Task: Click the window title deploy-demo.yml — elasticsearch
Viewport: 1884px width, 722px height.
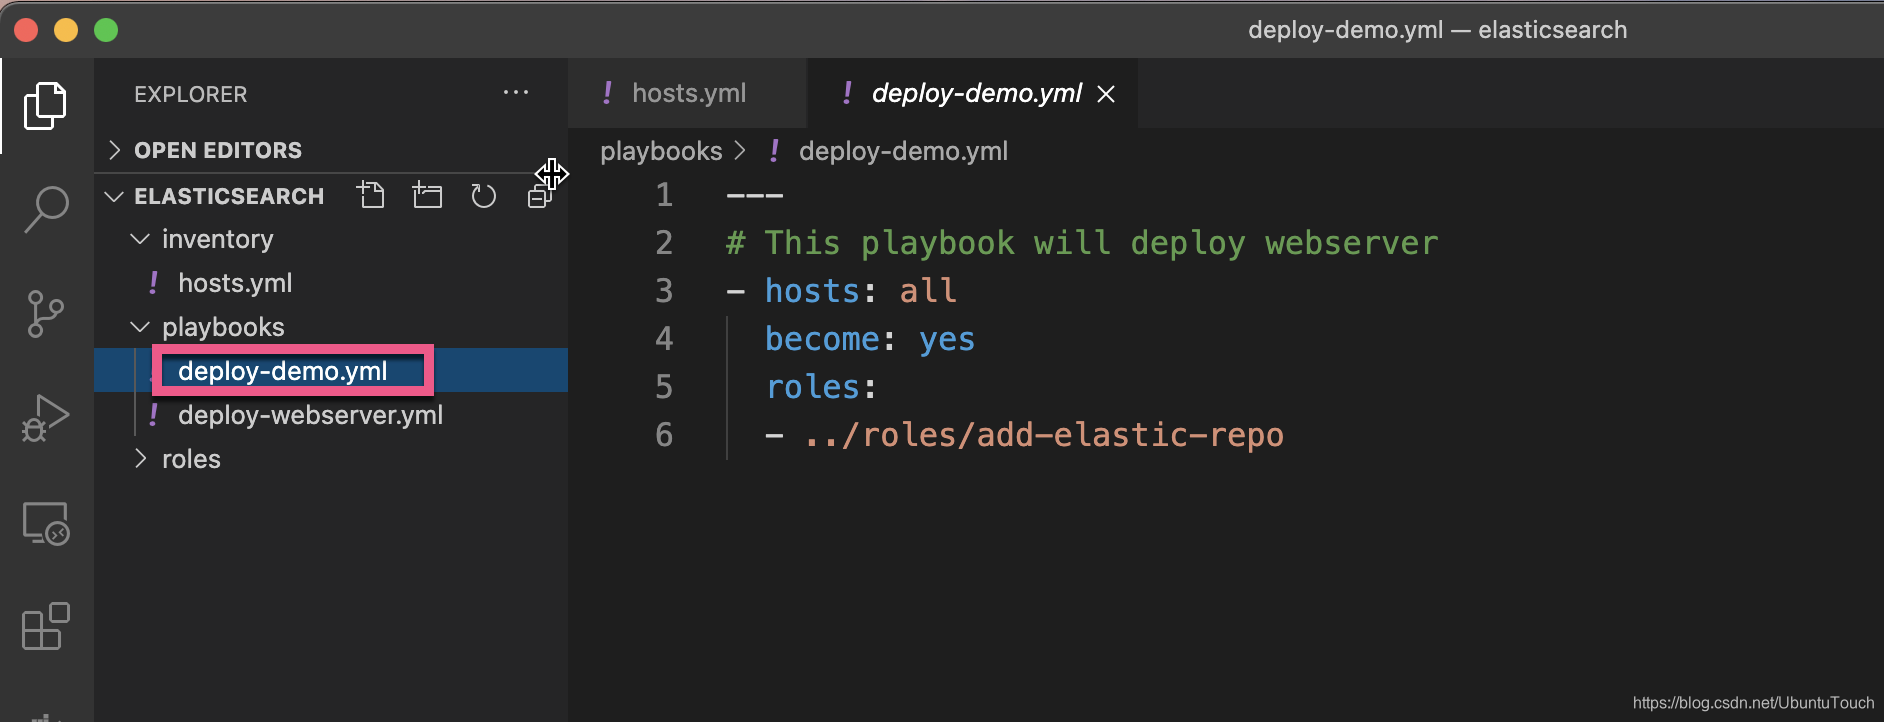Action: click(1437, 30)
